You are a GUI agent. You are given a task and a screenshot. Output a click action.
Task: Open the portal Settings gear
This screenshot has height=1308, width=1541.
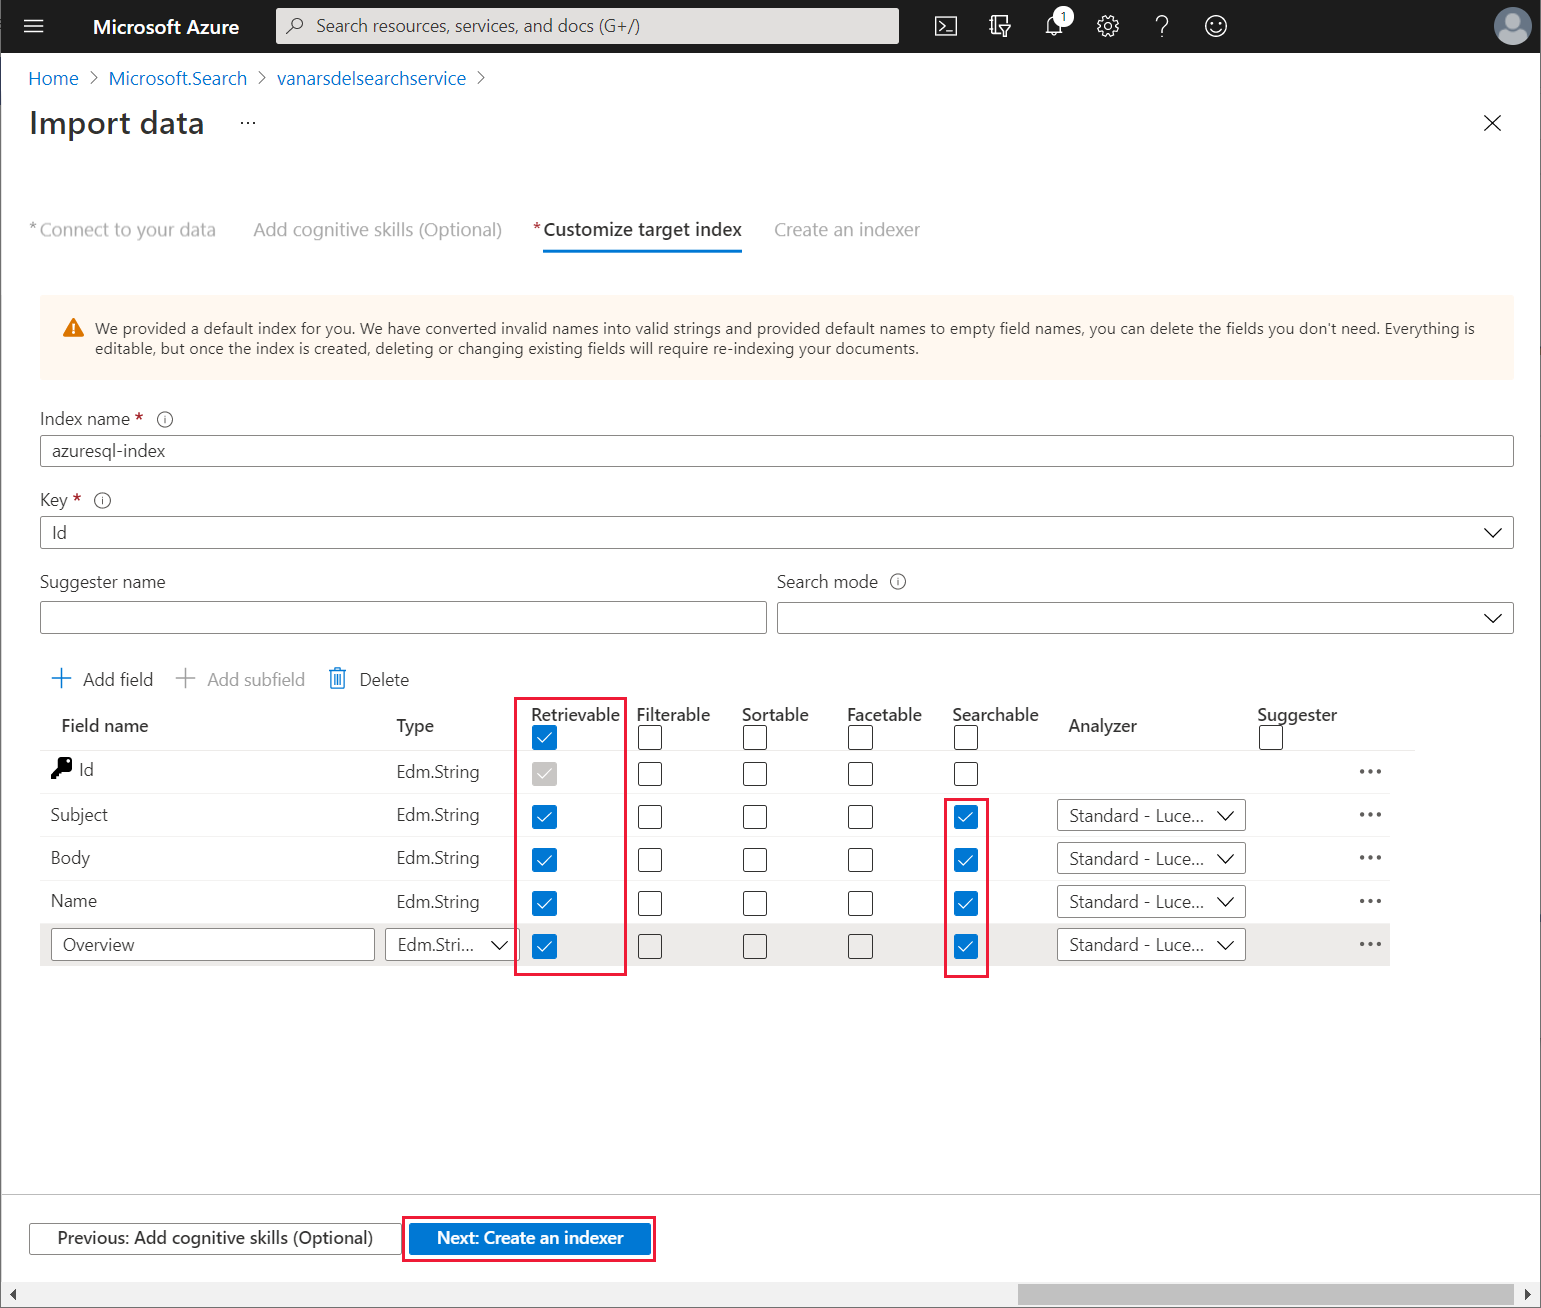pyautogui.click(x=1107, y=26)
